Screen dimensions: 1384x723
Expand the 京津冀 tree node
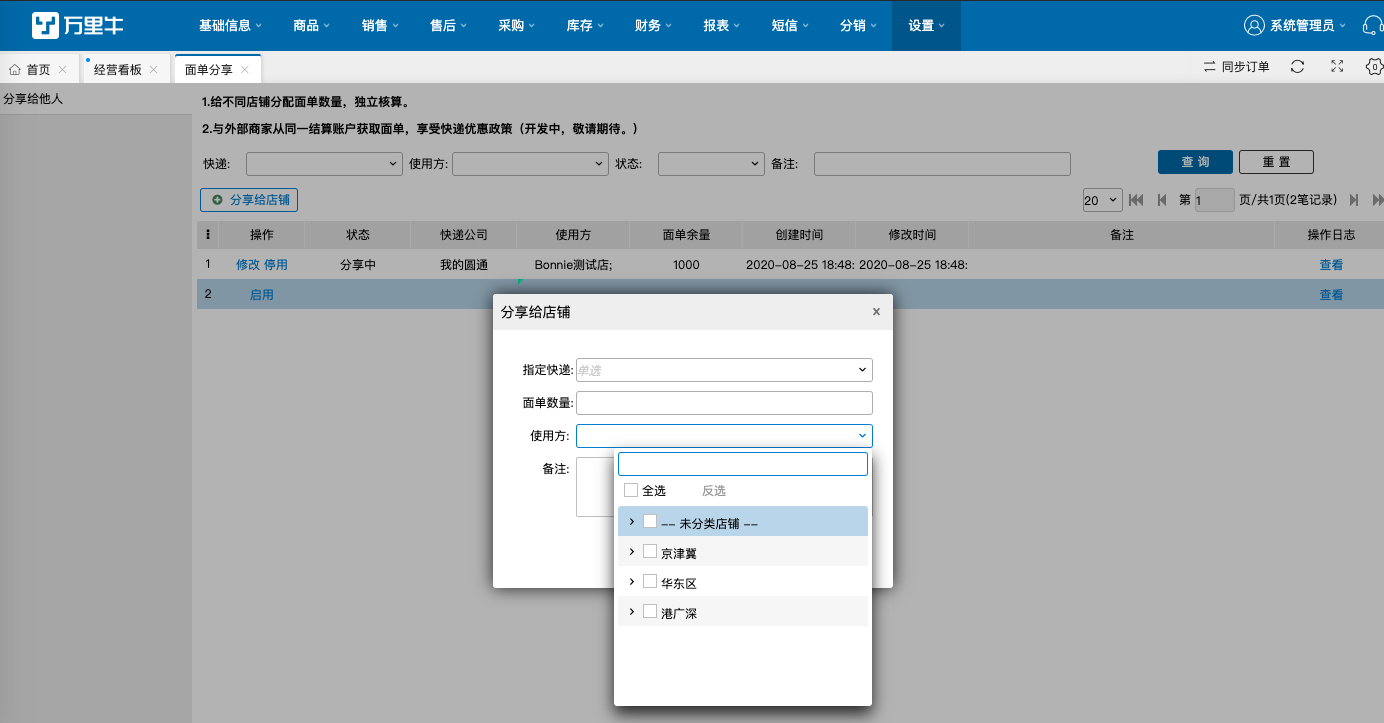coord(631,551)
